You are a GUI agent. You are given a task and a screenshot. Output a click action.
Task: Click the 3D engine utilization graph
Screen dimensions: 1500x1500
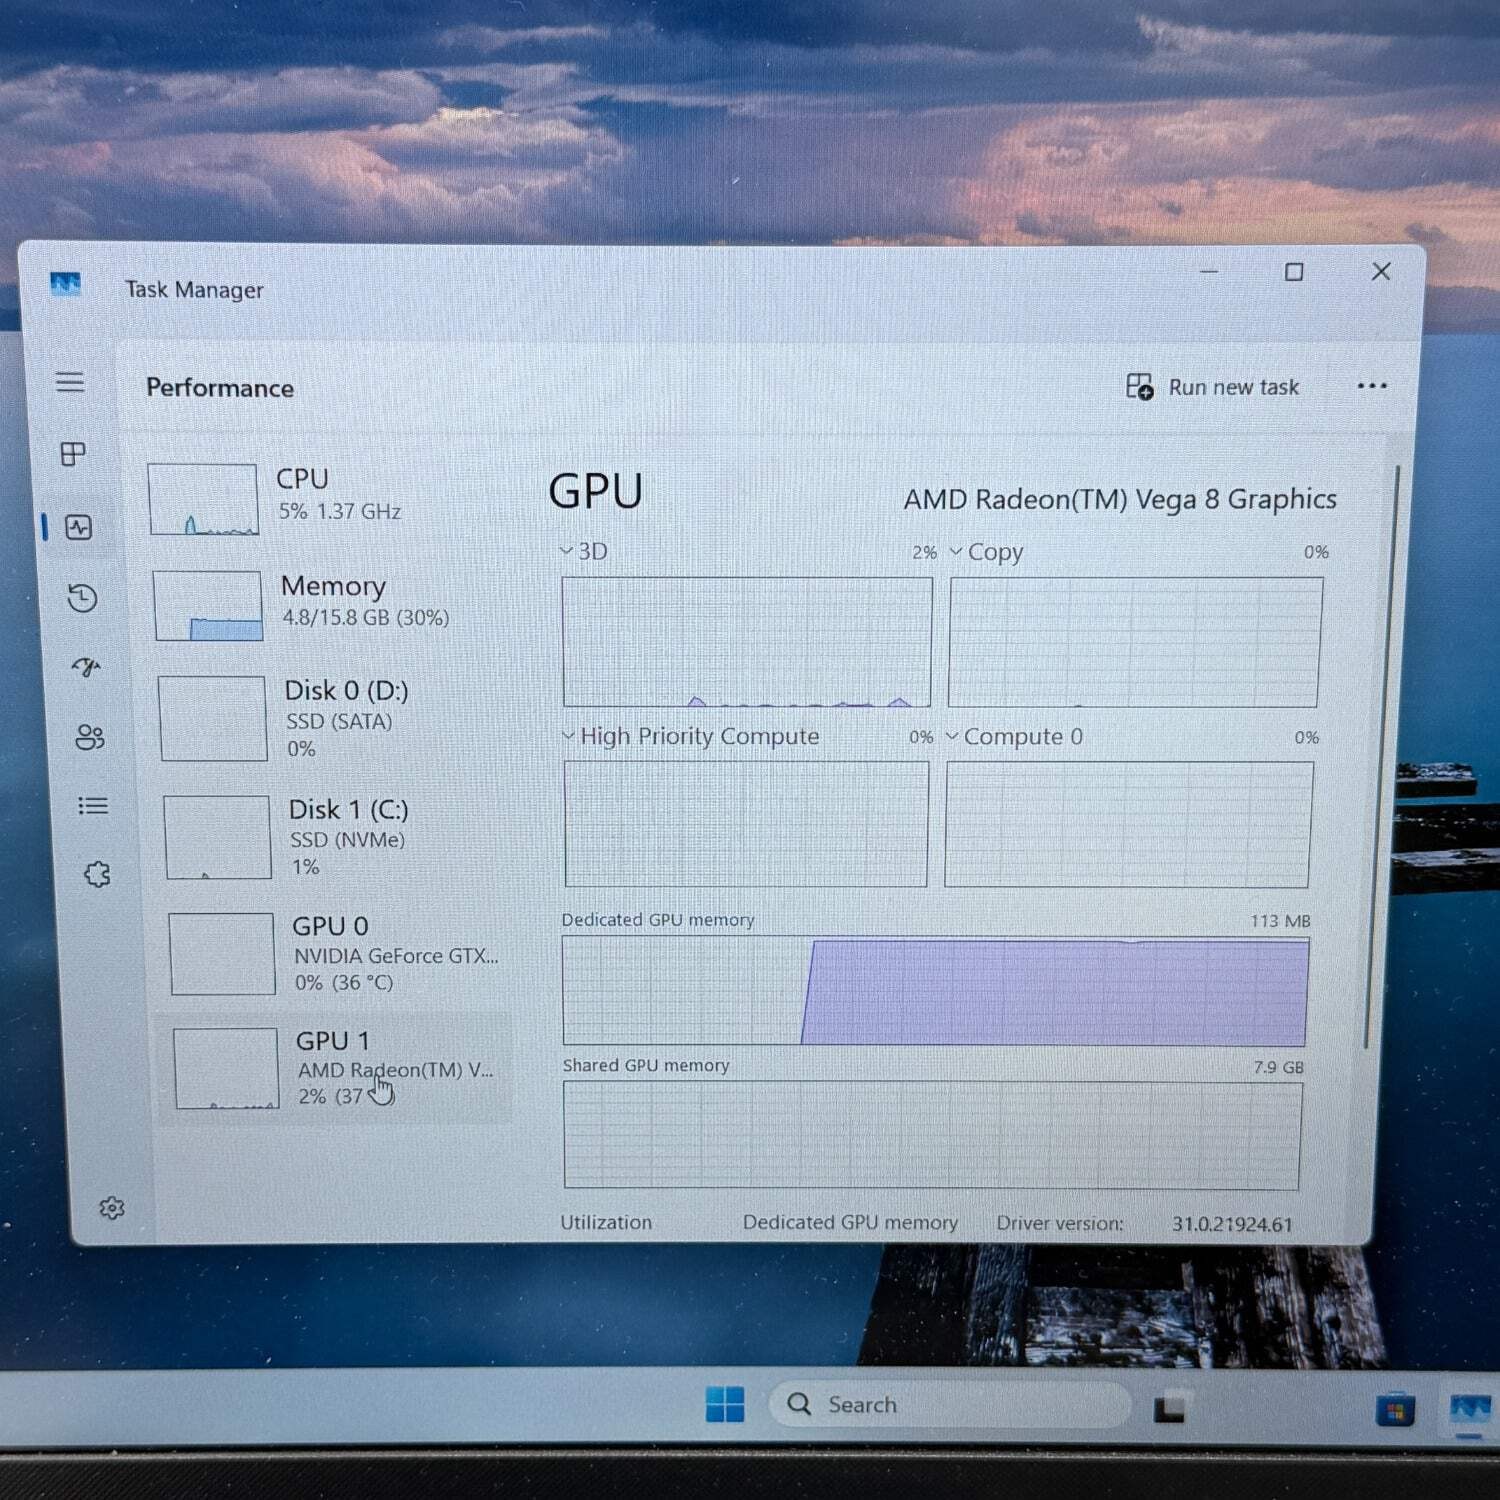747,642
